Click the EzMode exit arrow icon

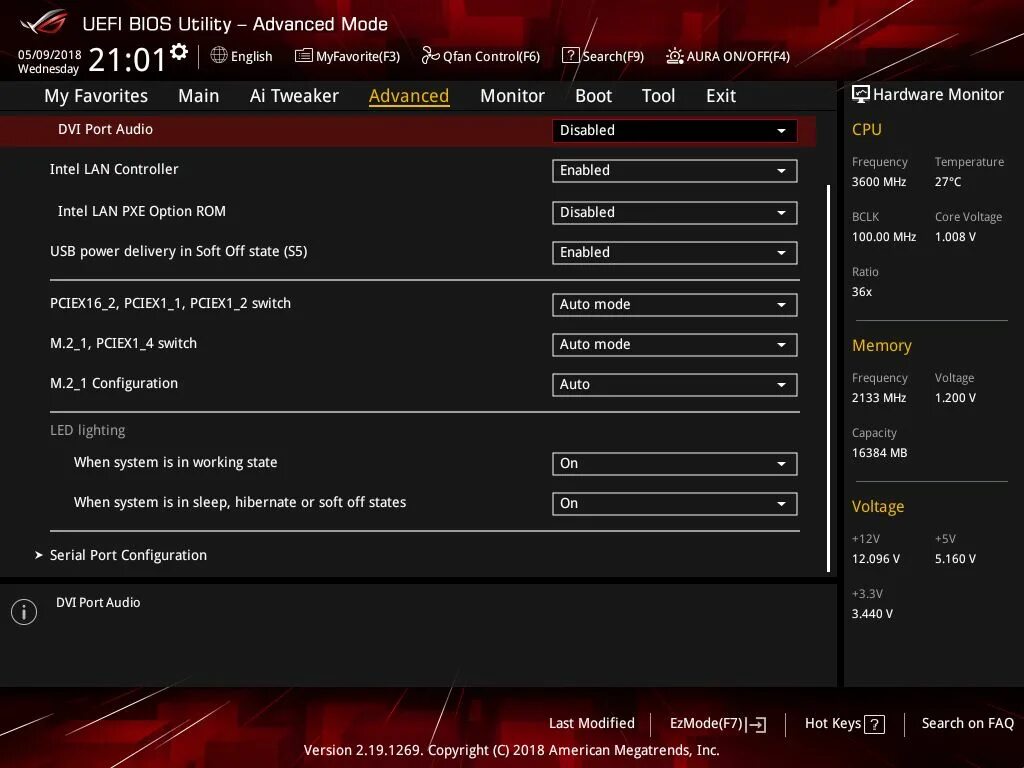pos(756,724)
